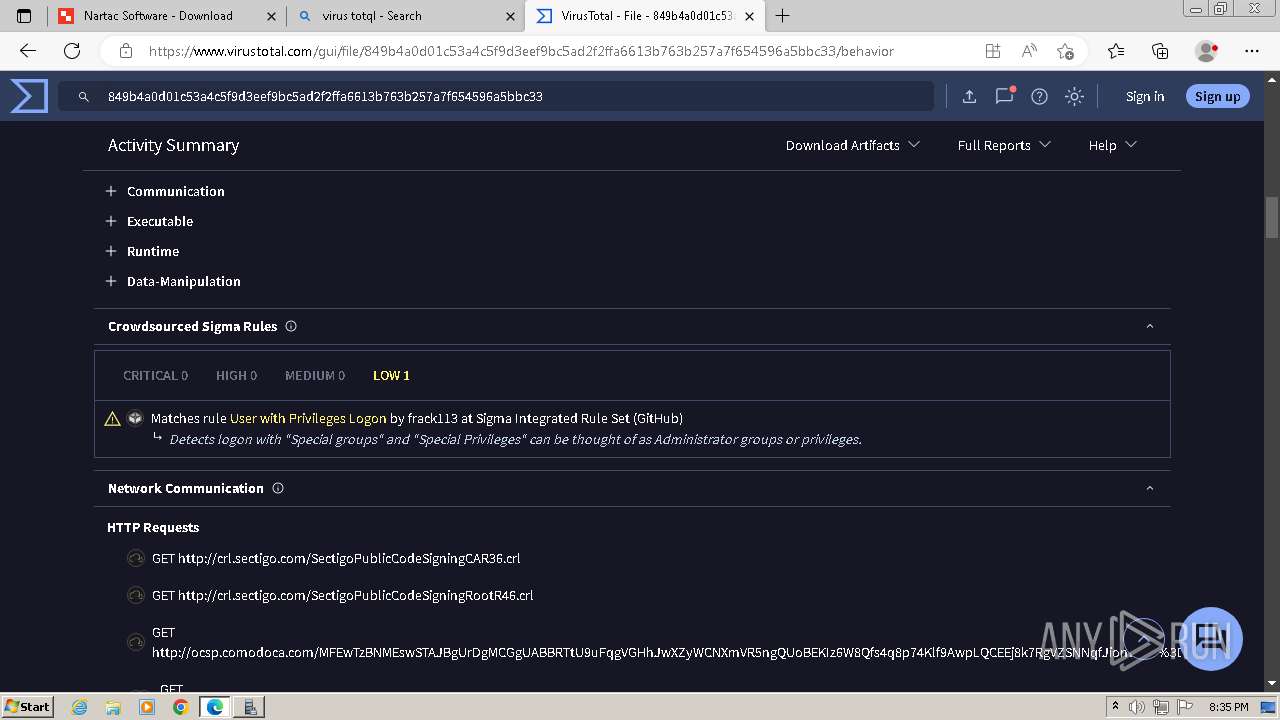Viewport: 1280px width, 720px height.
Task: Click GET crl.sectigo.com SectigoPublicCodeSigningRootR46.crl text
Action: 343,595
